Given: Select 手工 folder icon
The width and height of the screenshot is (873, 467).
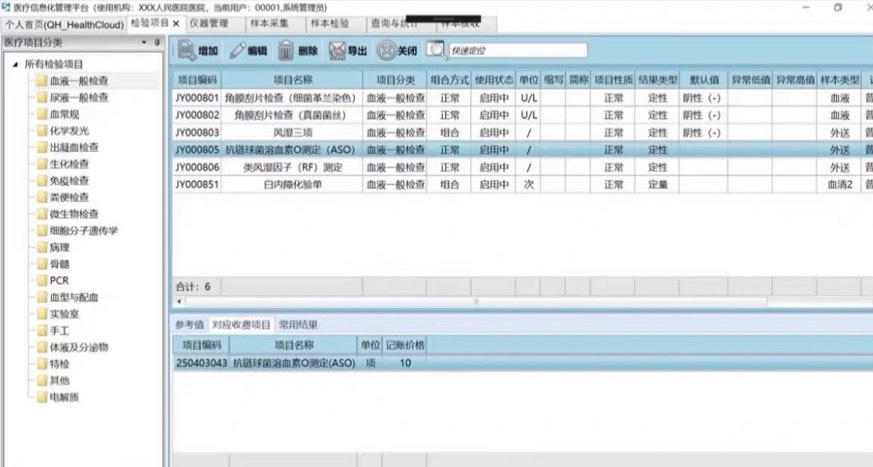Looking at the screenshot, I should tap(42, 331).
